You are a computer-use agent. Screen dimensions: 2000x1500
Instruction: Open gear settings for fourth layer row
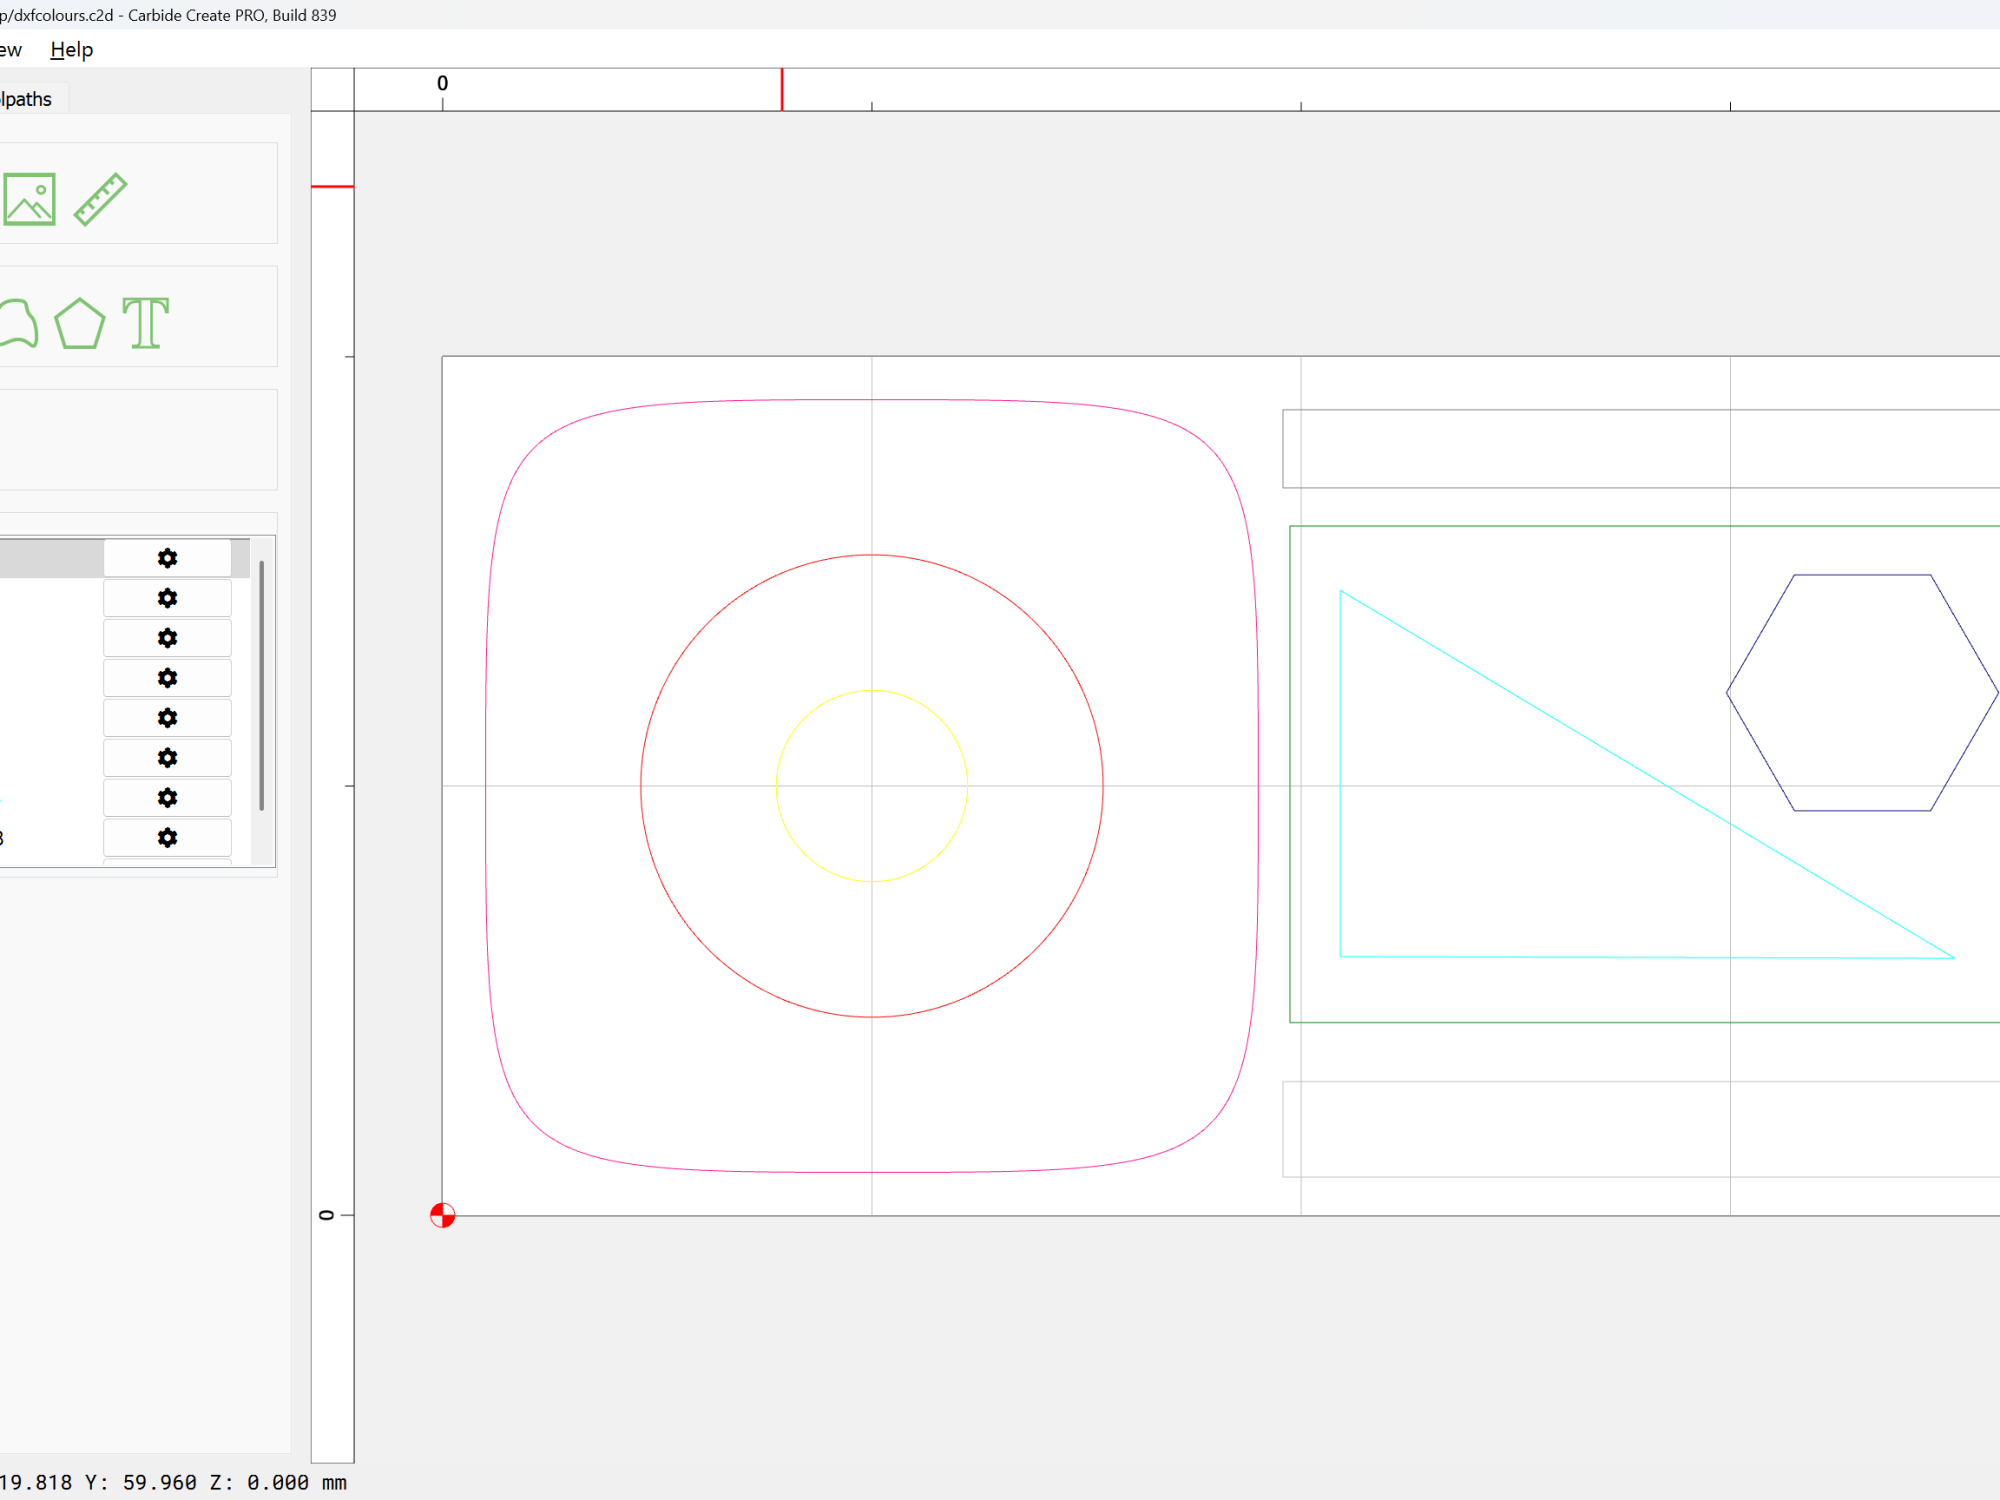[167, 678]
